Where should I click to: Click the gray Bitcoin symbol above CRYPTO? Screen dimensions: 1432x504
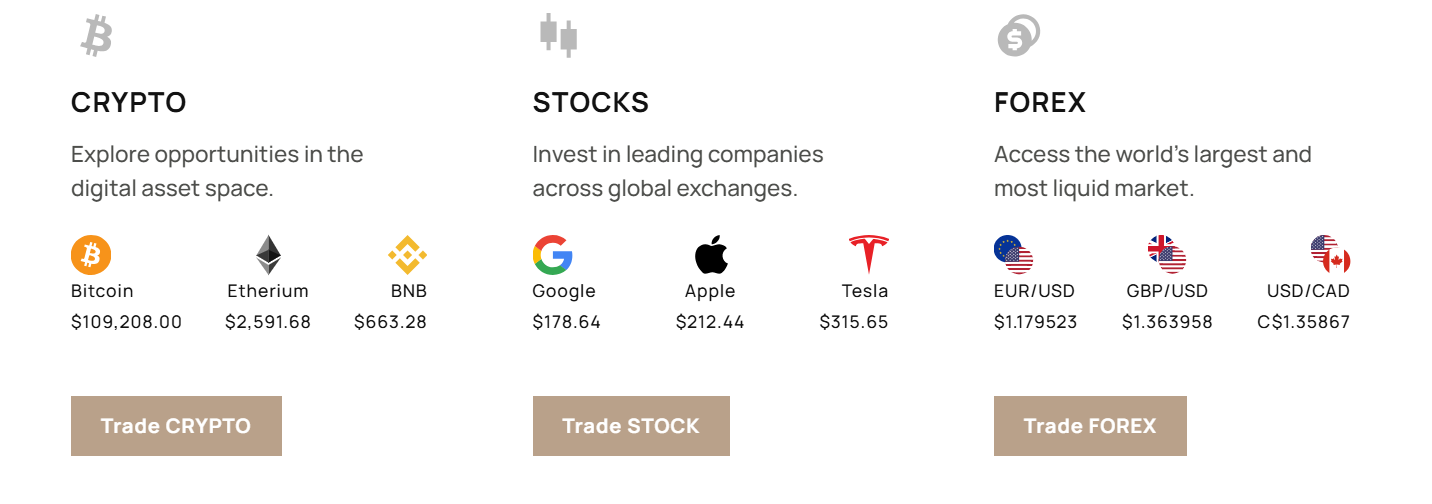97,36
